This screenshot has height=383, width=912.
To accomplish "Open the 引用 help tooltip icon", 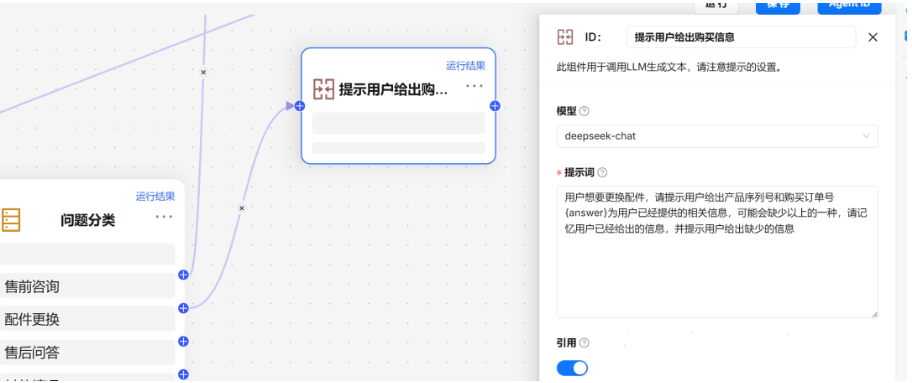I will [x=585, y=343].
